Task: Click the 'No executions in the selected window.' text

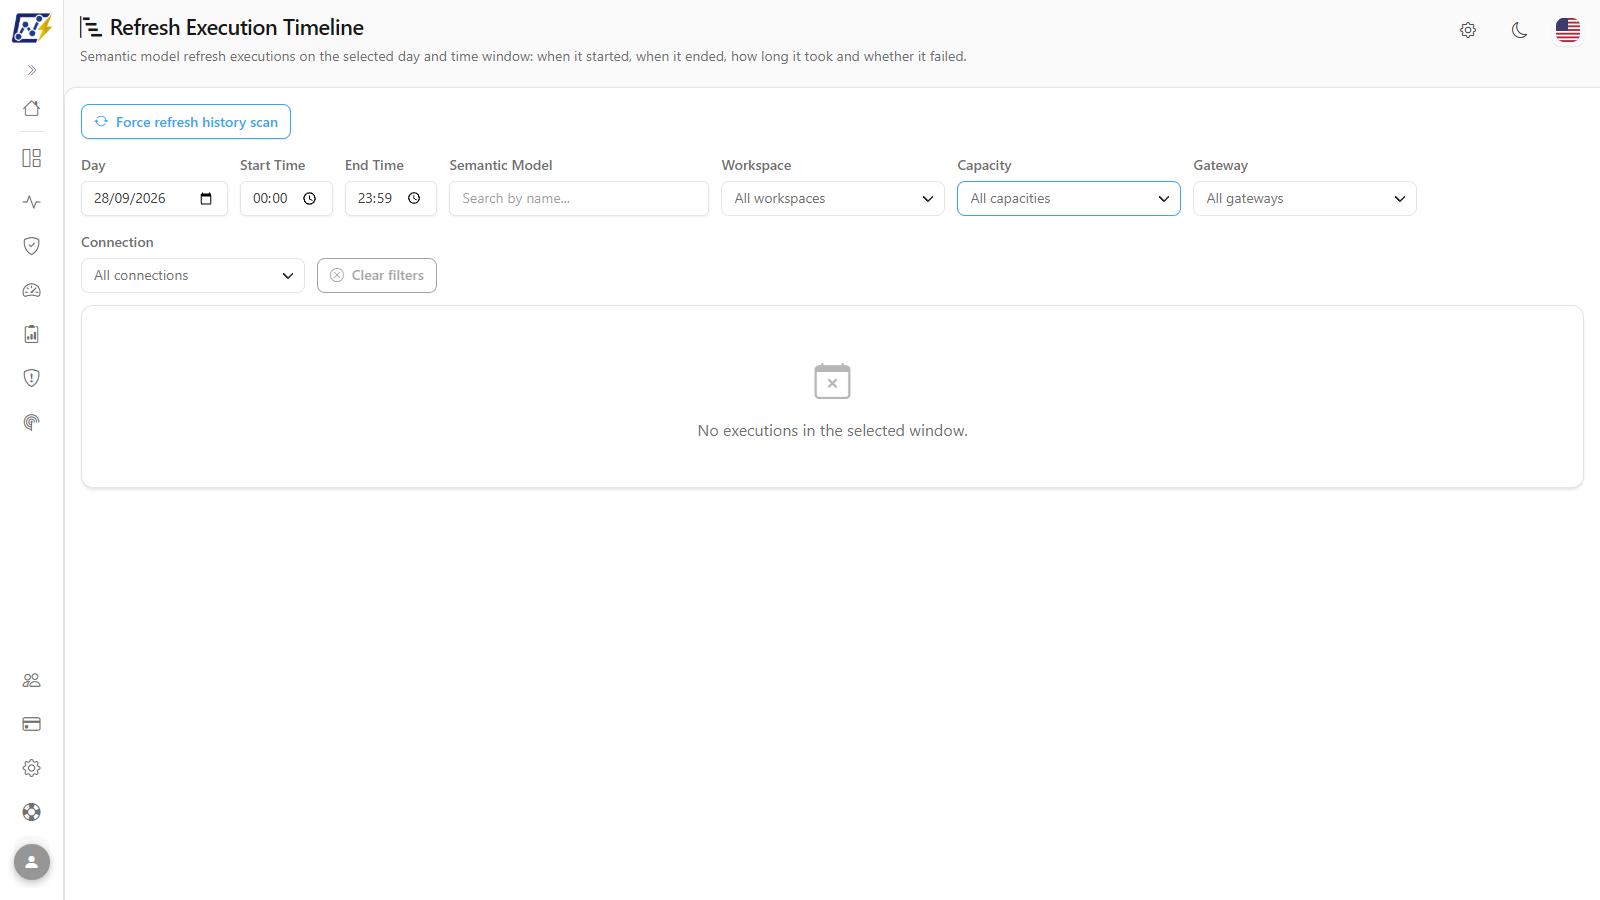Action: (x=833, y=430)
